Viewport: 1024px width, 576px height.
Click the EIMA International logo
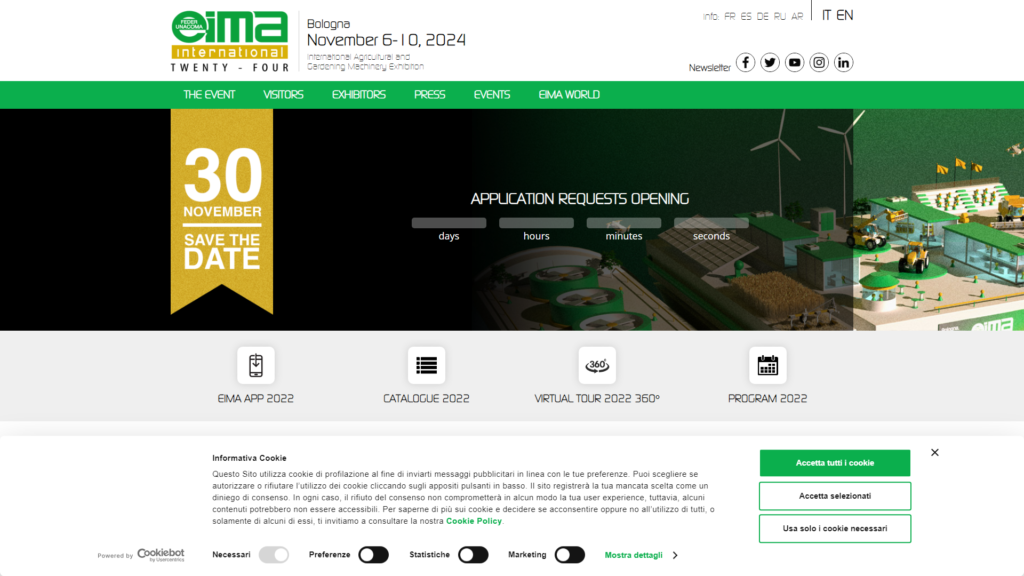[x=229, y=41]
